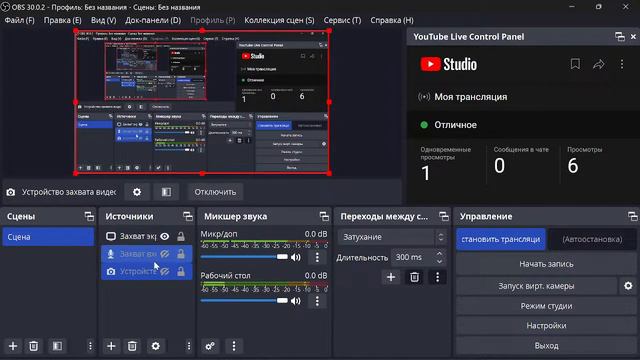
Task: Undock the Источники panel
Action: click(x=188, y=216)
